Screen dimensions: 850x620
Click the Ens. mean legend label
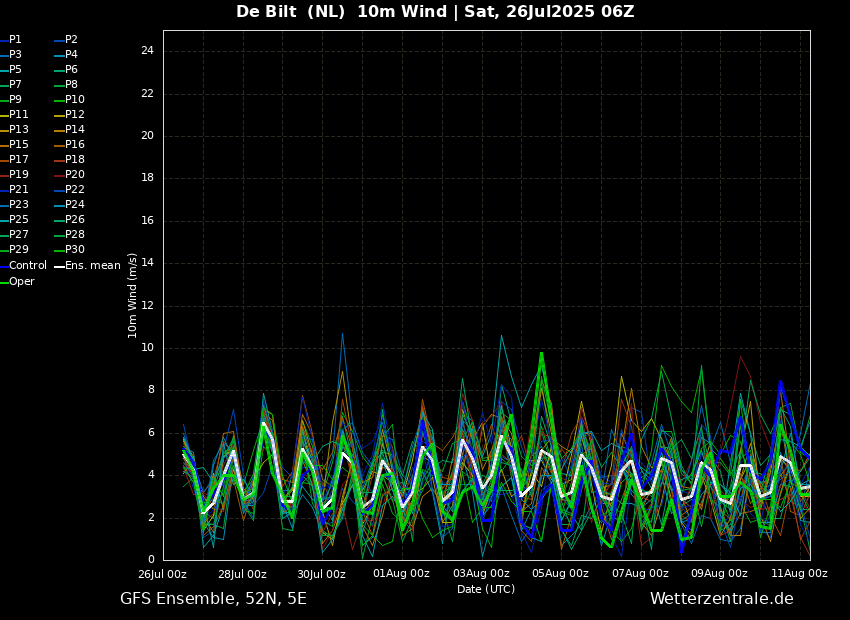[92, 266]
